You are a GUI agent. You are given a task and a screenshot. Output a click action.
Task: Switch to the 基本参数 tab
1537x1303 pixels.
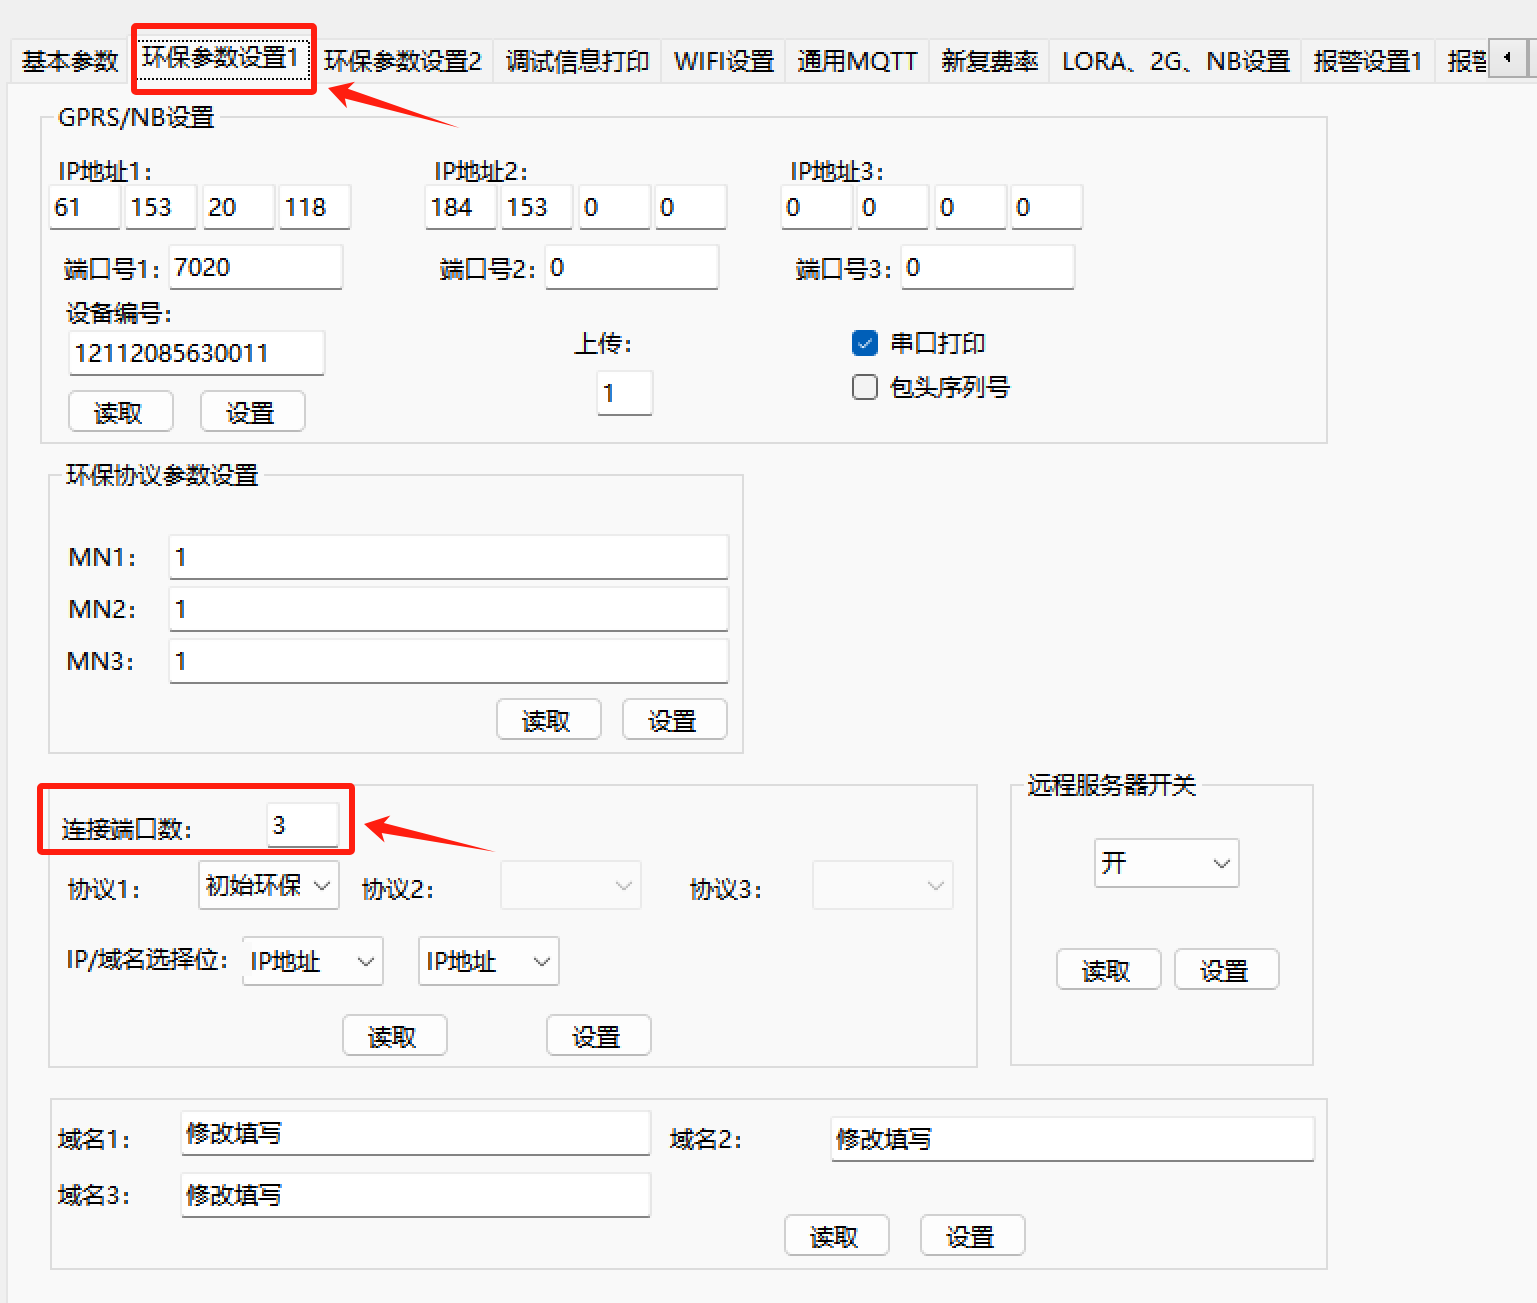point(70,61)
